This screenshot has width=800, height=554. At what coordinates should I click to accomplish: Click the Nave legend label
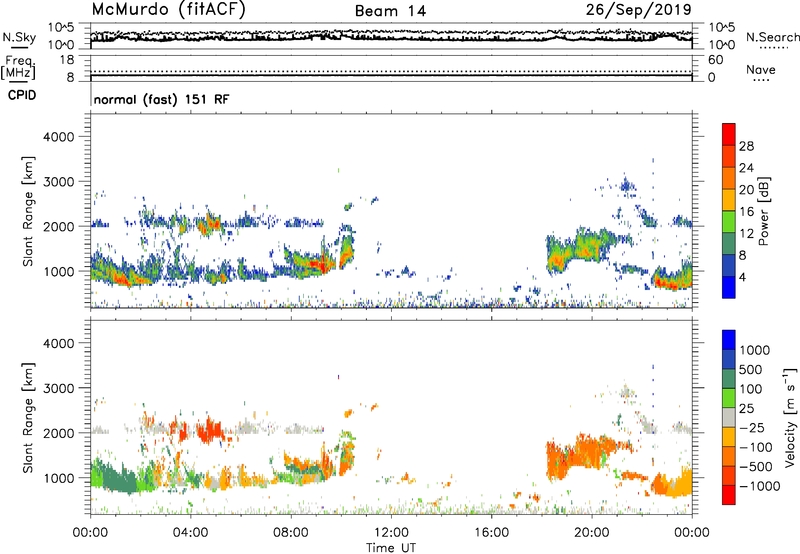tap(761, 69)
